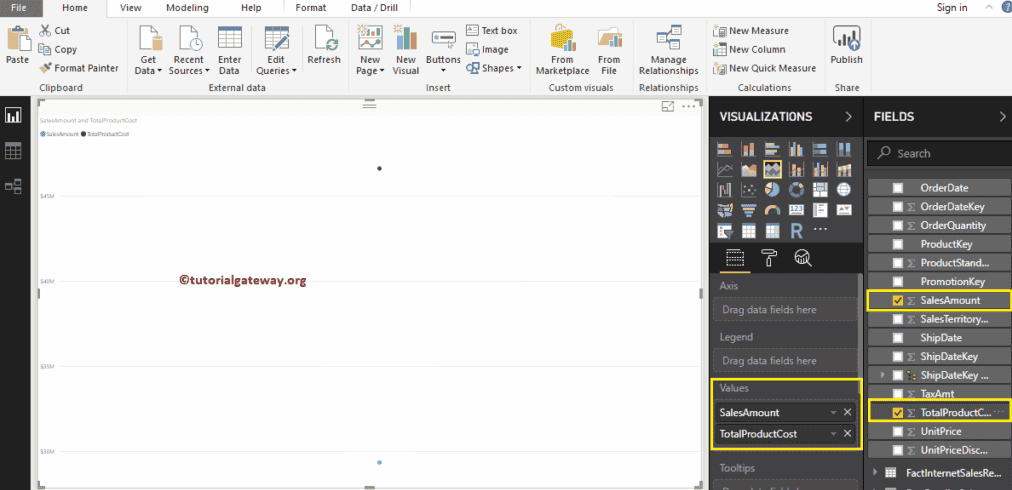
Task: Expand the ShipDateKey hierarchy
Action: tap(882, 375)
